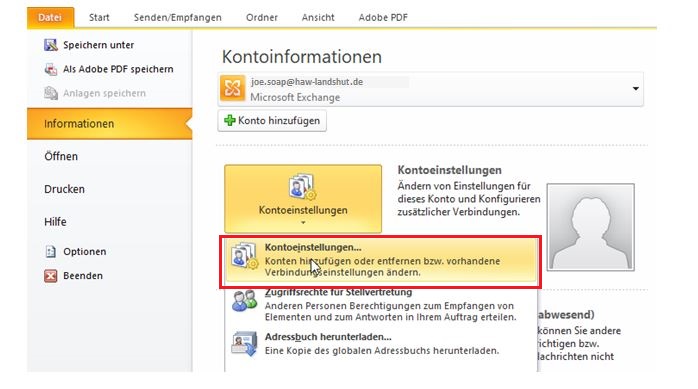Click the Konto hinzufügen button
The width and height of the screenshot is (698, 389).
(272, 121)
